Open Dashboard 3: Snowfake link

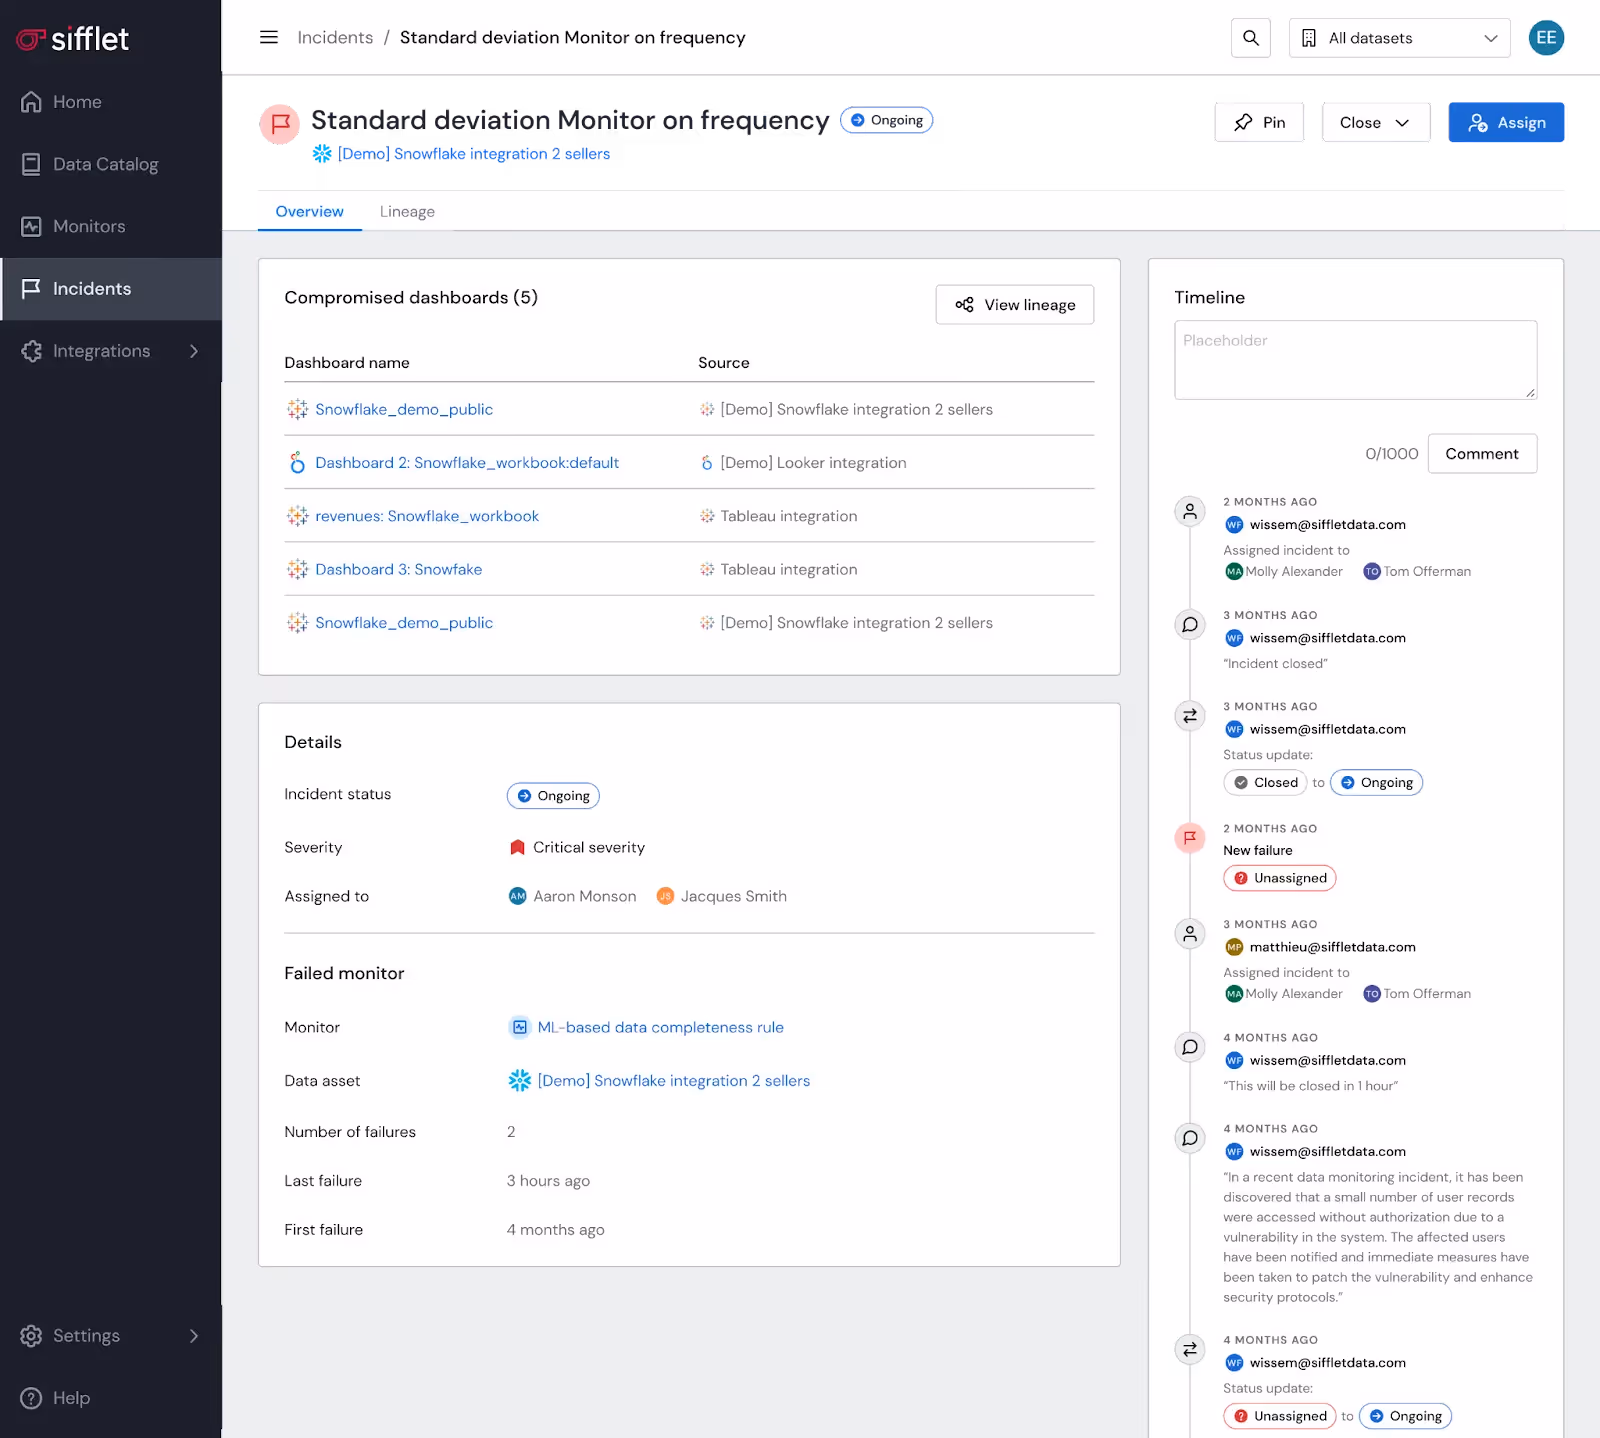pos(398,569)
